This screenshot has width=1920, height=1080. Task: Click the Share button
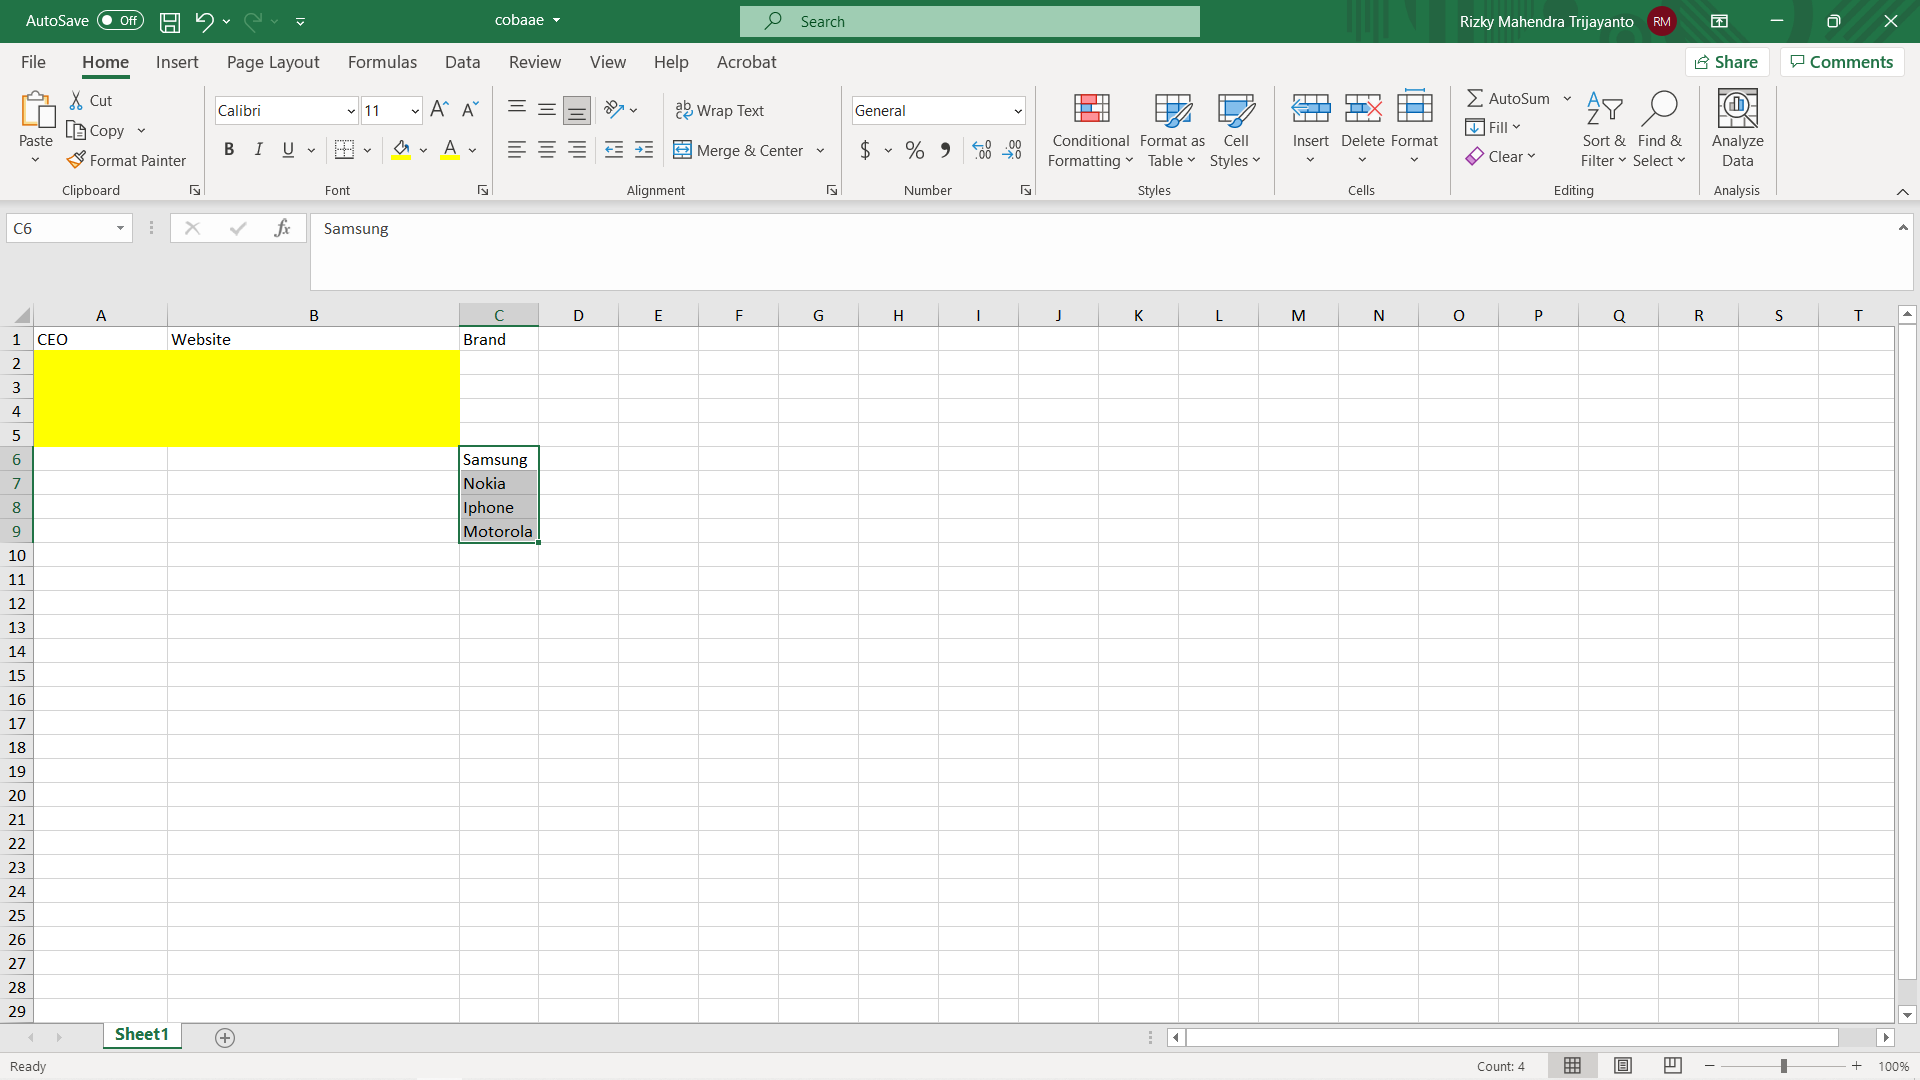point(1727,62)
